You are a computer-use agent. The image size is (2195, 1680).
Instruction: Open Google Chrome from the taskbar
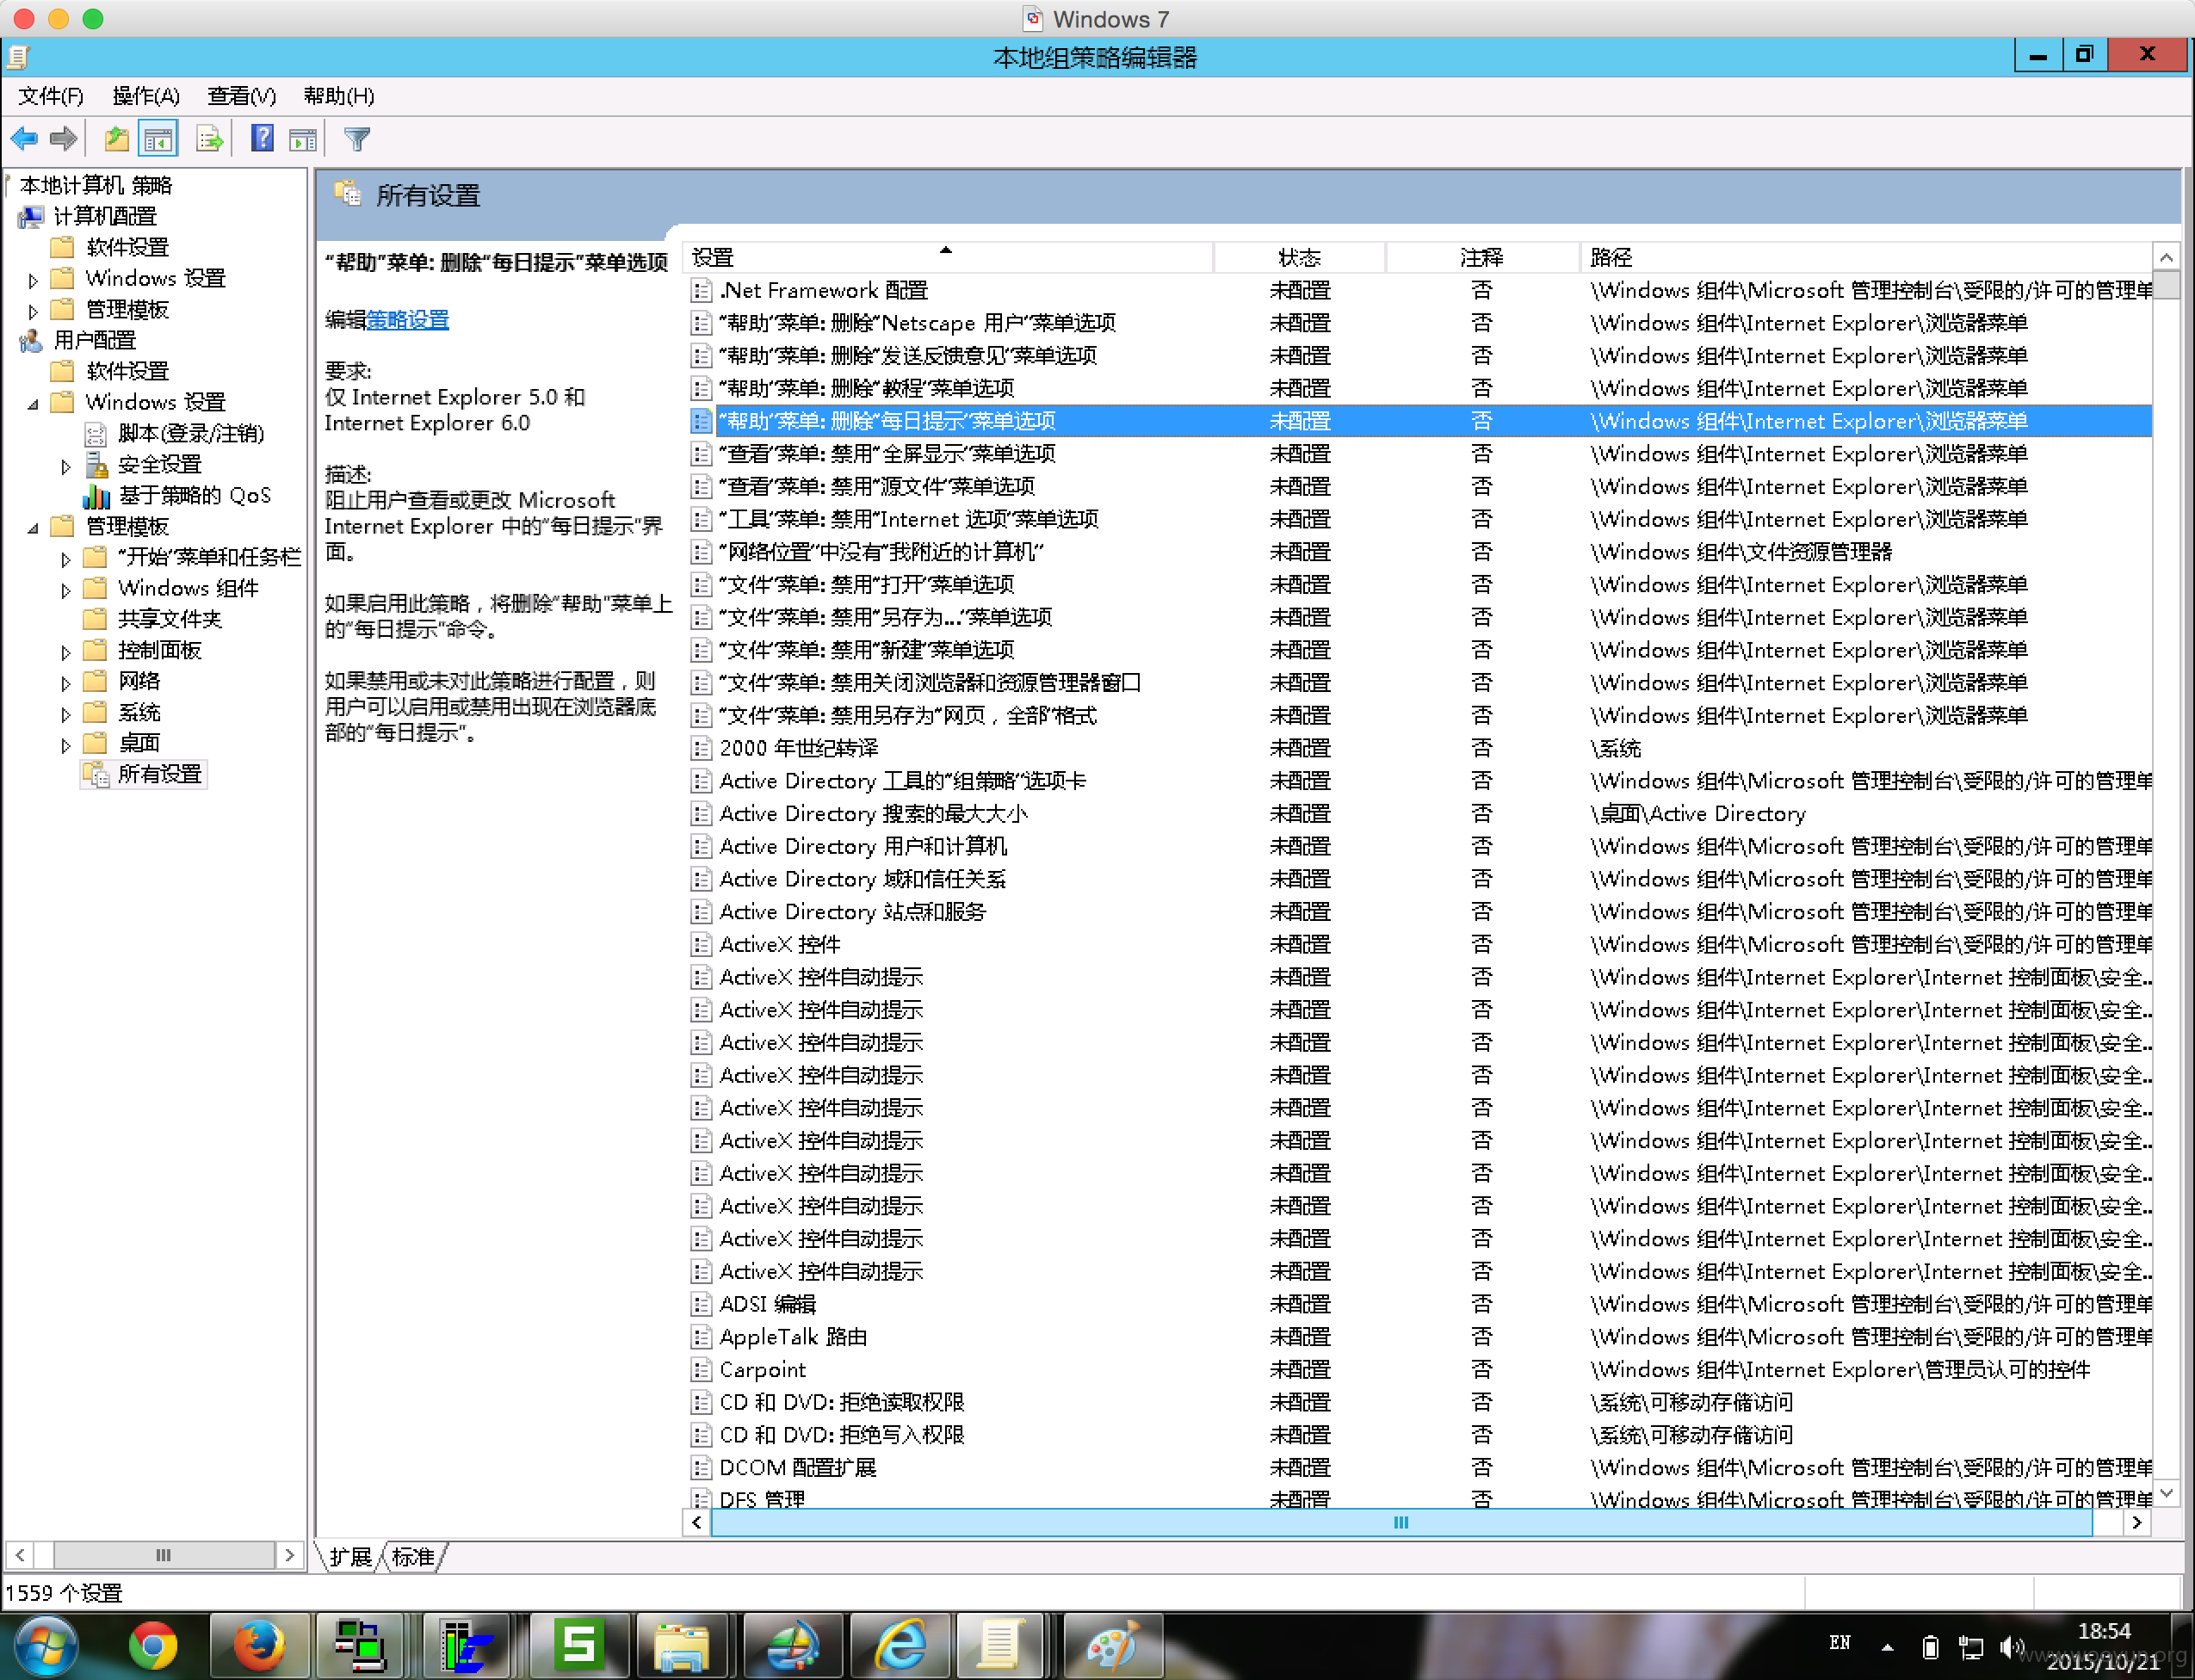tap(152, 1646)
